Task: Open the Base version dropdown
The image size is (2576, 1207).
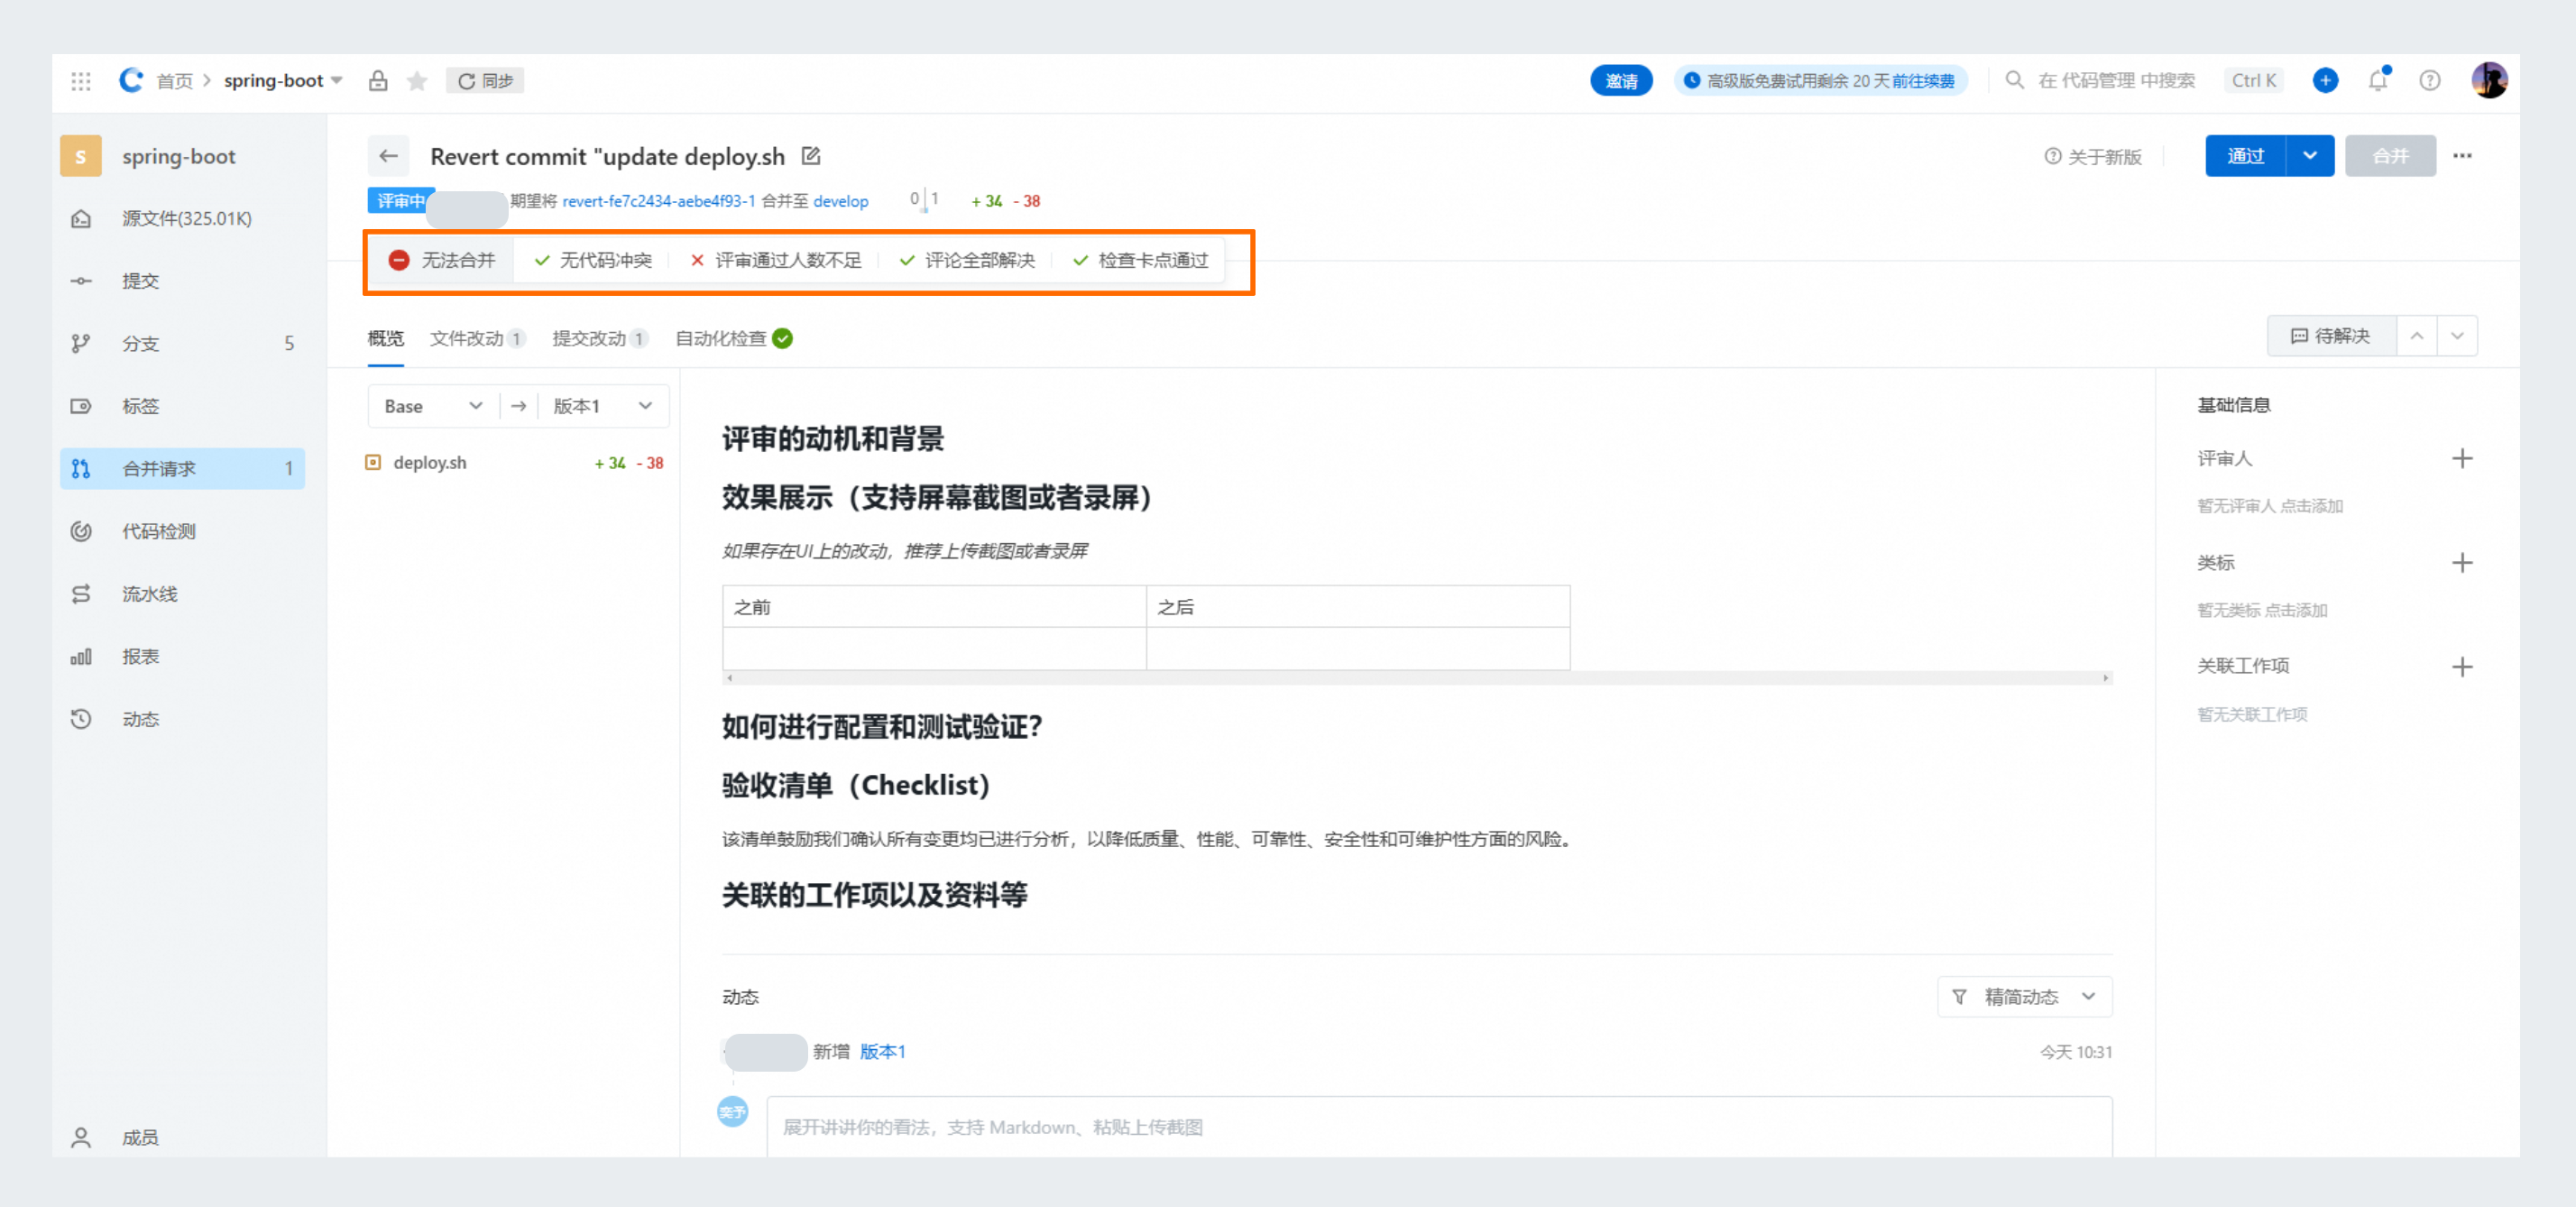Action: click(x=433, y=406)
